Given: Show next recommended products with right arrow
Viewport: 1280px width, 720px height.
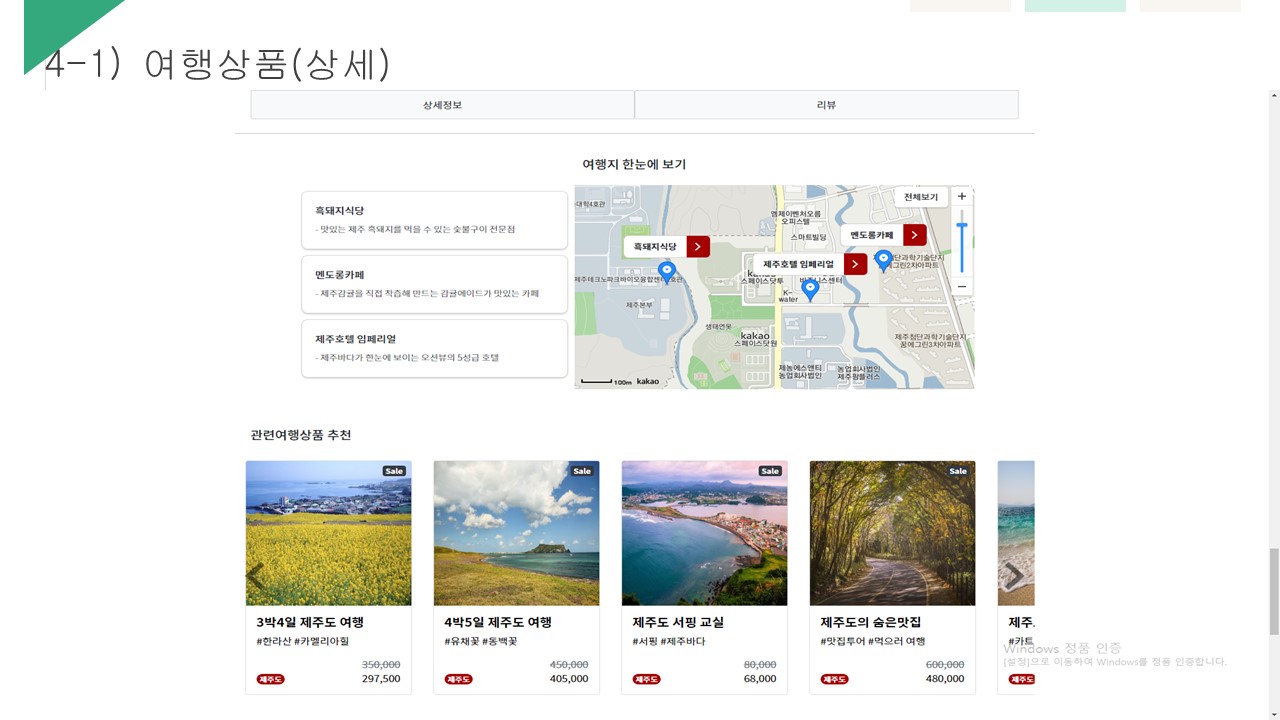Looking at the screenshot, I should click(x=1014, y=576).
